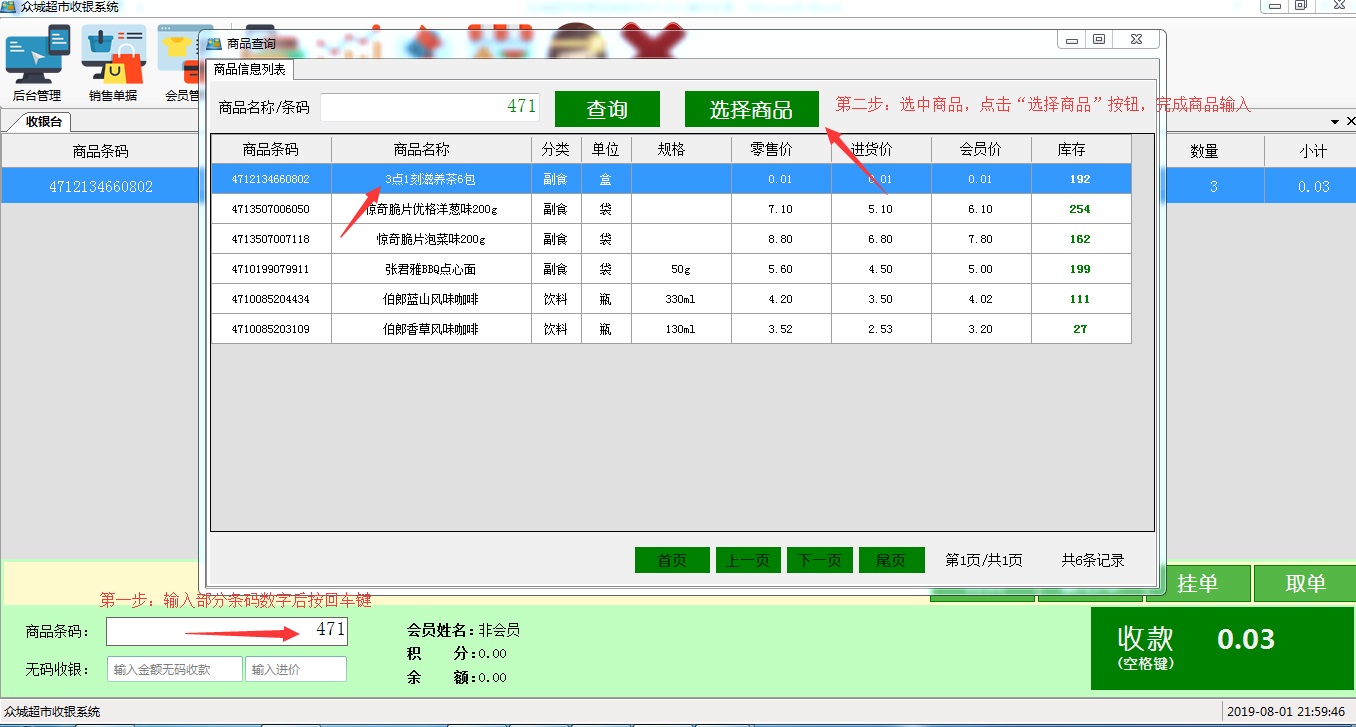Click the 库存 column header
1356x727 pixels.
pyautogui.click(x=1081, y=149)
